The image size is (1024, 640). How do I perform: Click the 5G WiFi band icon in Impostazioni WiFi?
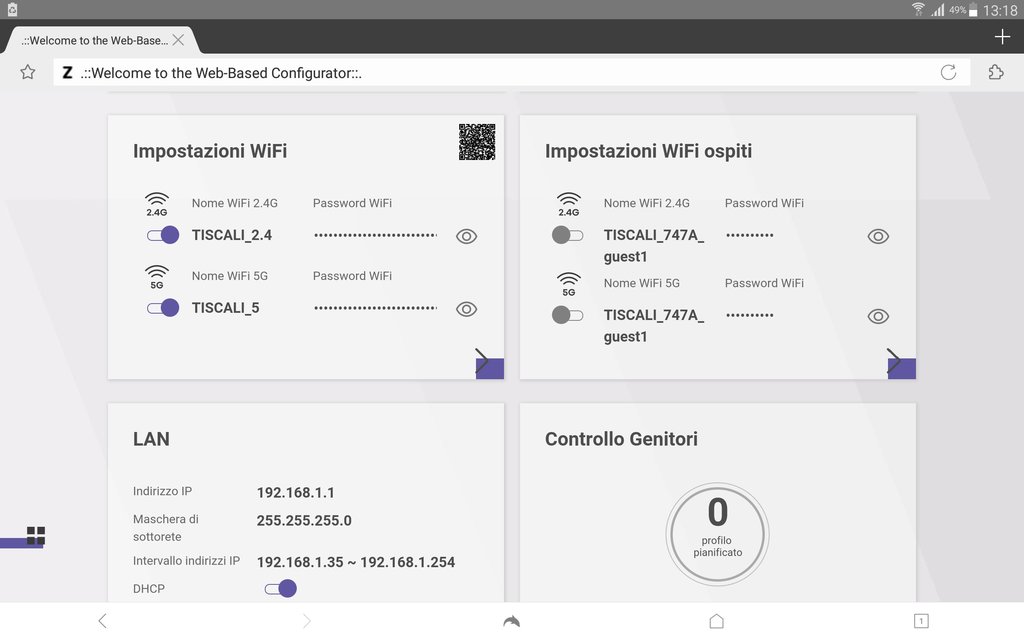coord(157,277)
